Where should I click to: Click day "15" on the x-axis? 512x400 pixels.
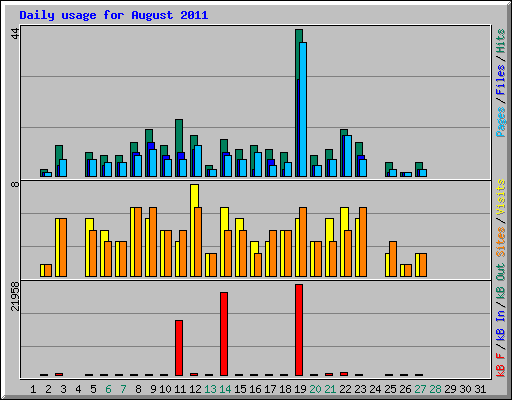240,389
